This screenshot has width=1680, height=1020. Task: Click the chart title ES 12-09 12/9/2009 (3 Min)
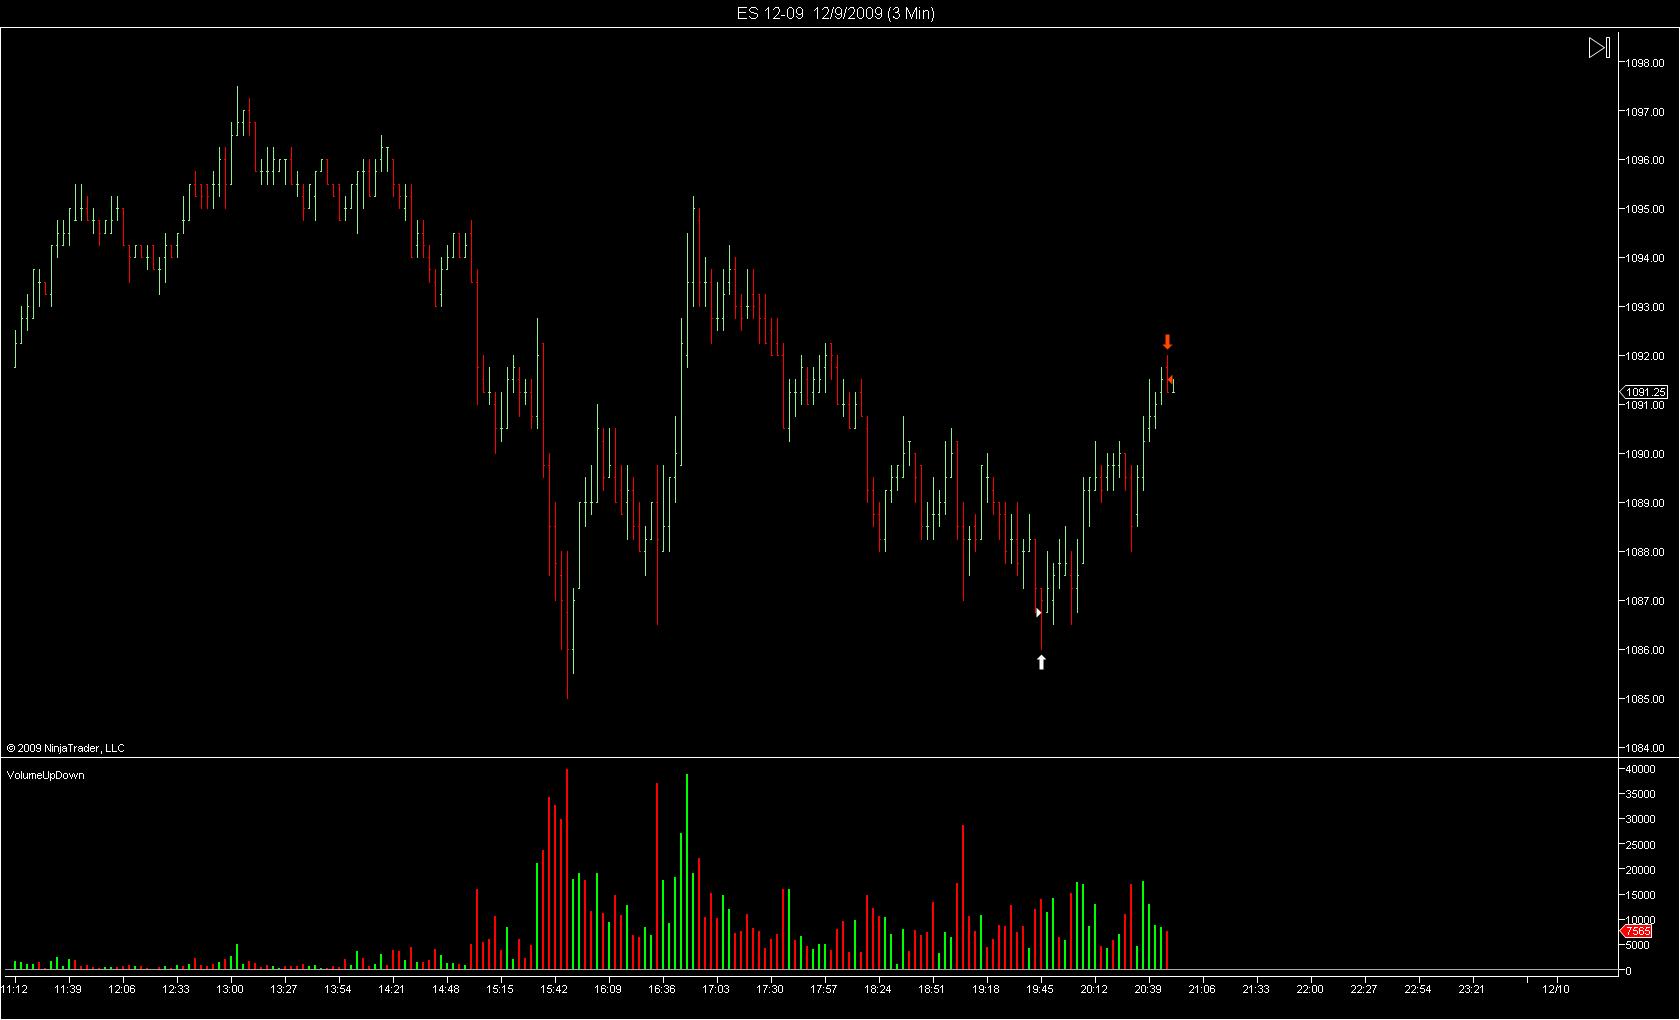pos(836,13)
